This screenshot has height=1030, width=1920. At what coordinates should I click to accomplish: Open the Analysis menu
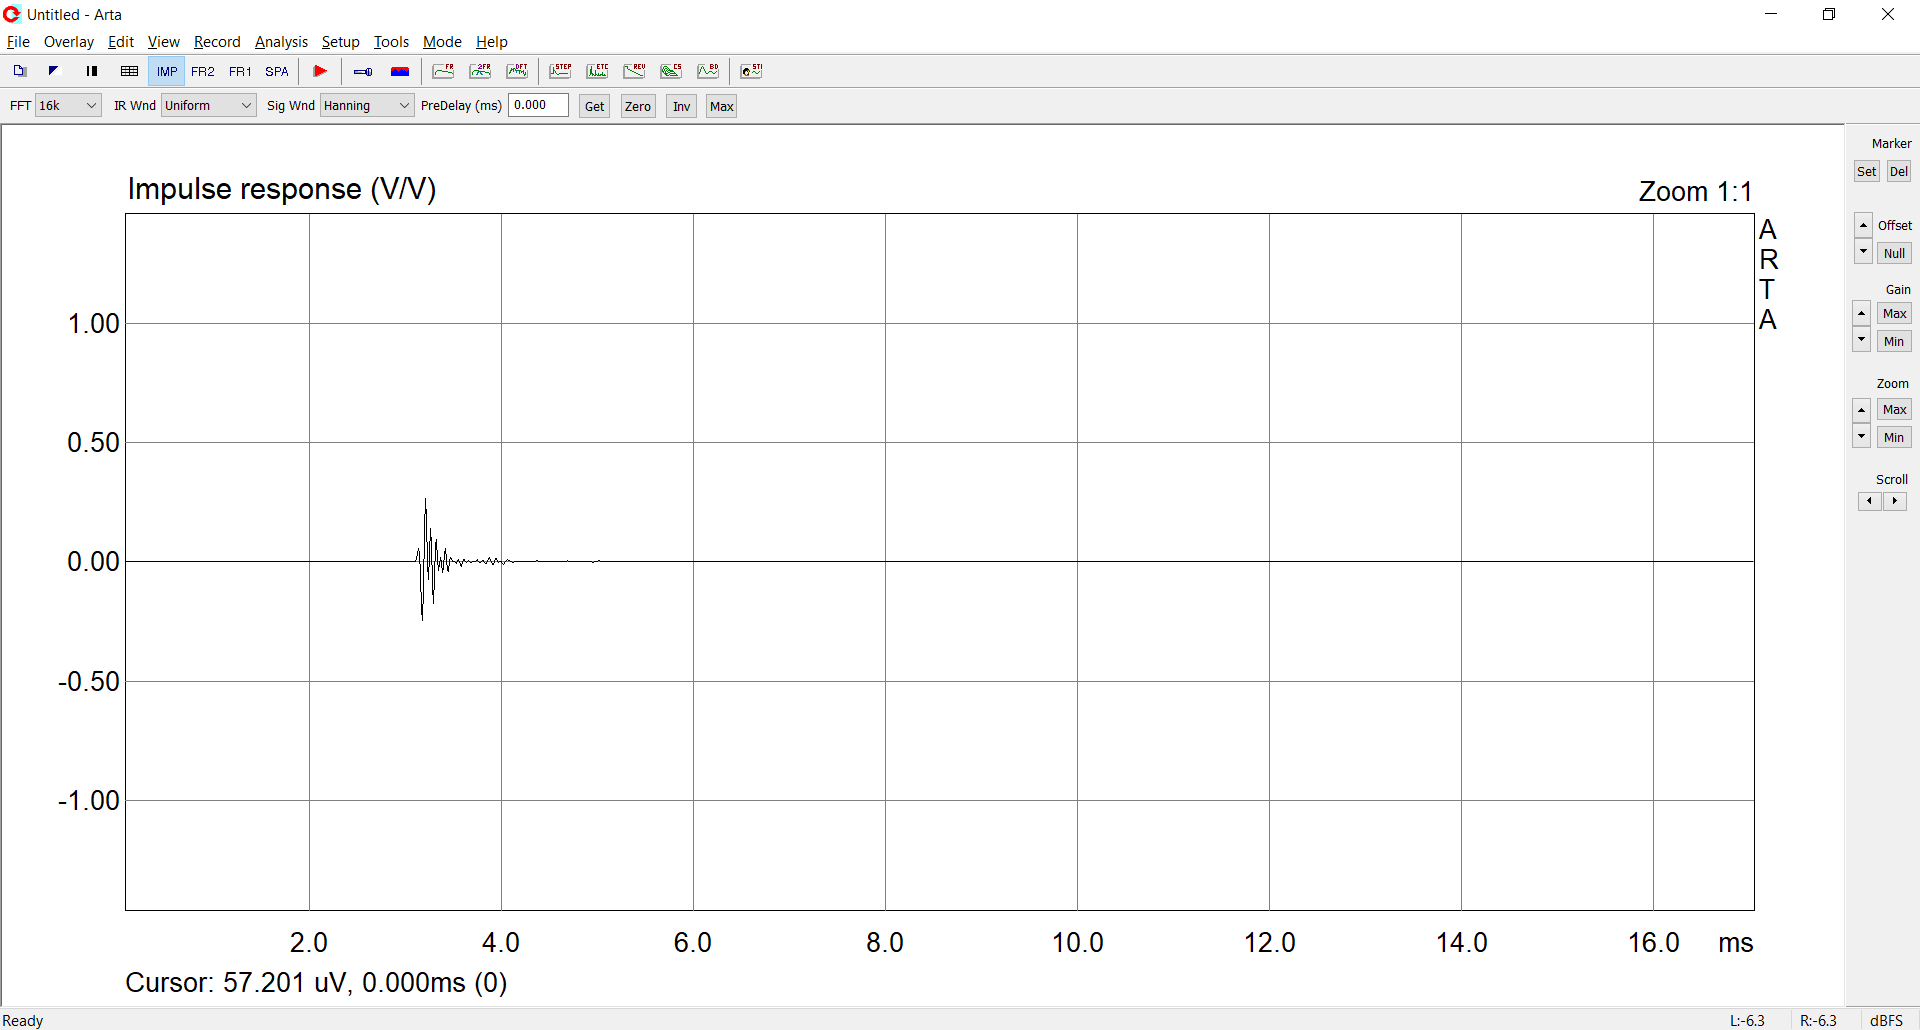click(x=281, y=42)
